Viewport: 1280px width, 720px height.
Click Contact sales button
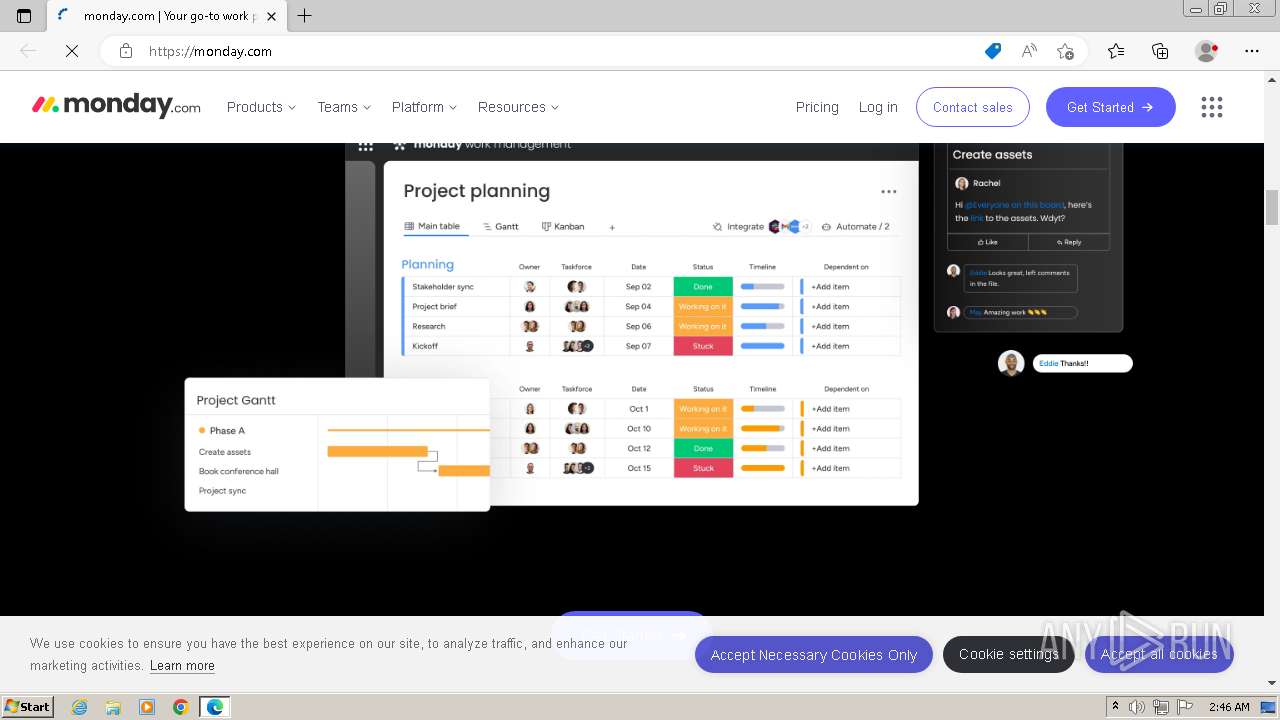[x=973, y=107]
